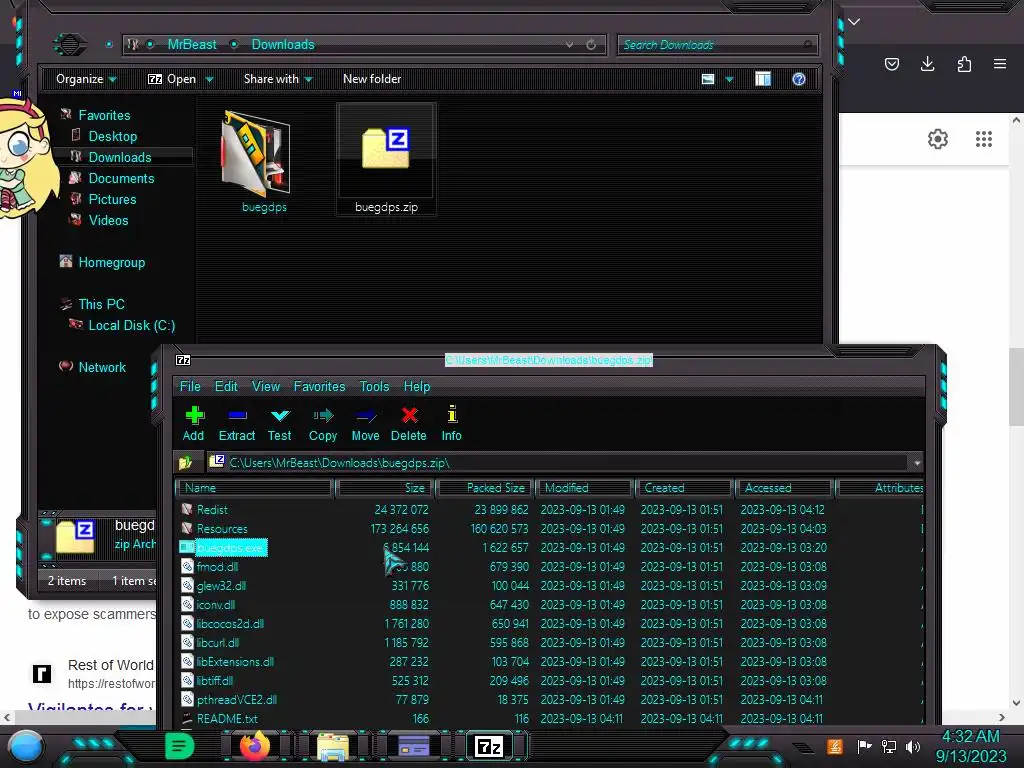Select pthreadVCE2.dll in the archive list
Viewport: 1024px width, 768px height.
(237, 699)
